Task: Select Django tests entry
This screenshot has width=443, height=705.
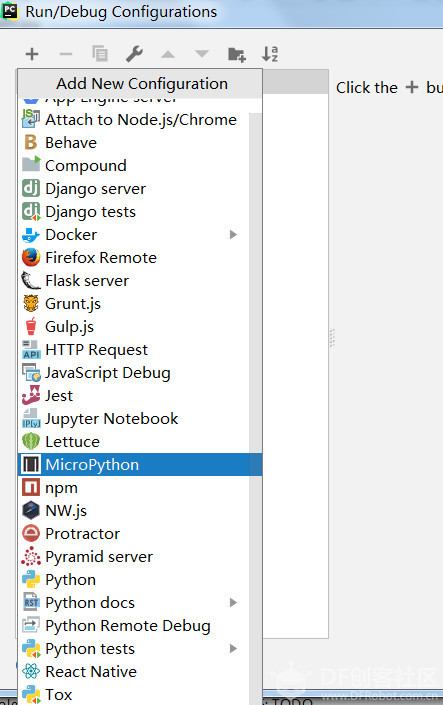Action: click(x=133, y=211)
